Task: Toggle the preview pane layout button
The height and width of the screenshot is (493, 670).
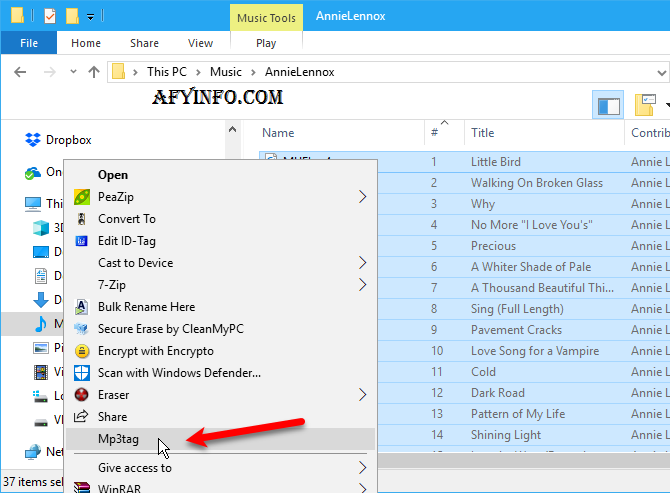Action: pyautogui.click(x=608, y=106)
